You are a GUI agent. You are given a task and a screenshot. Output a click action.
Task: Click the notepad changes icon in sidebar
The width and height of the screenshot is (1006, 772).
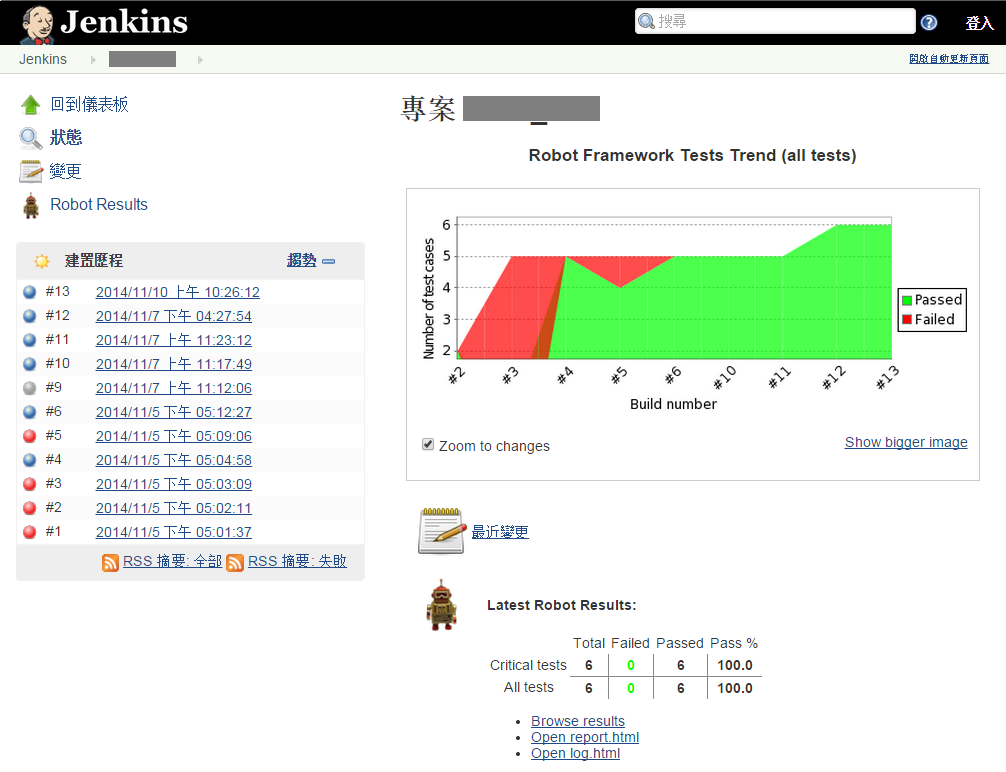pyautogui.click(x=30, y=171)
